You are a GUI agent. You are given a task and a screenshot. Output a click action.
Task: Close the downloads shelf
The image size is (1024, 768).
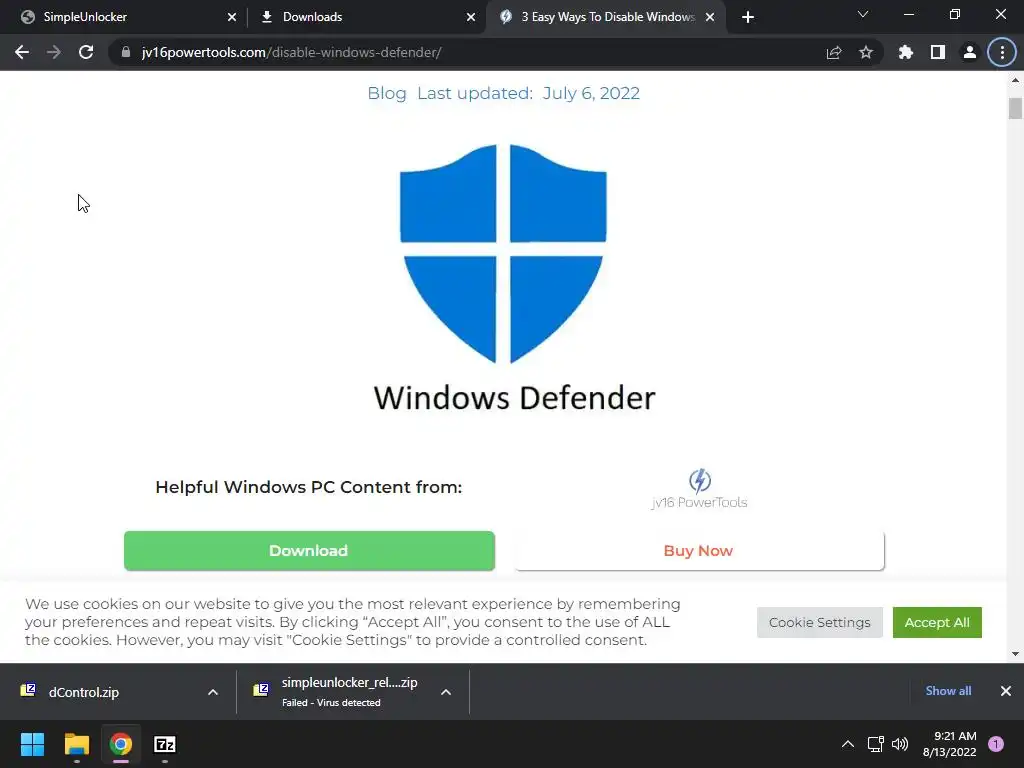tap(1006, 691)
